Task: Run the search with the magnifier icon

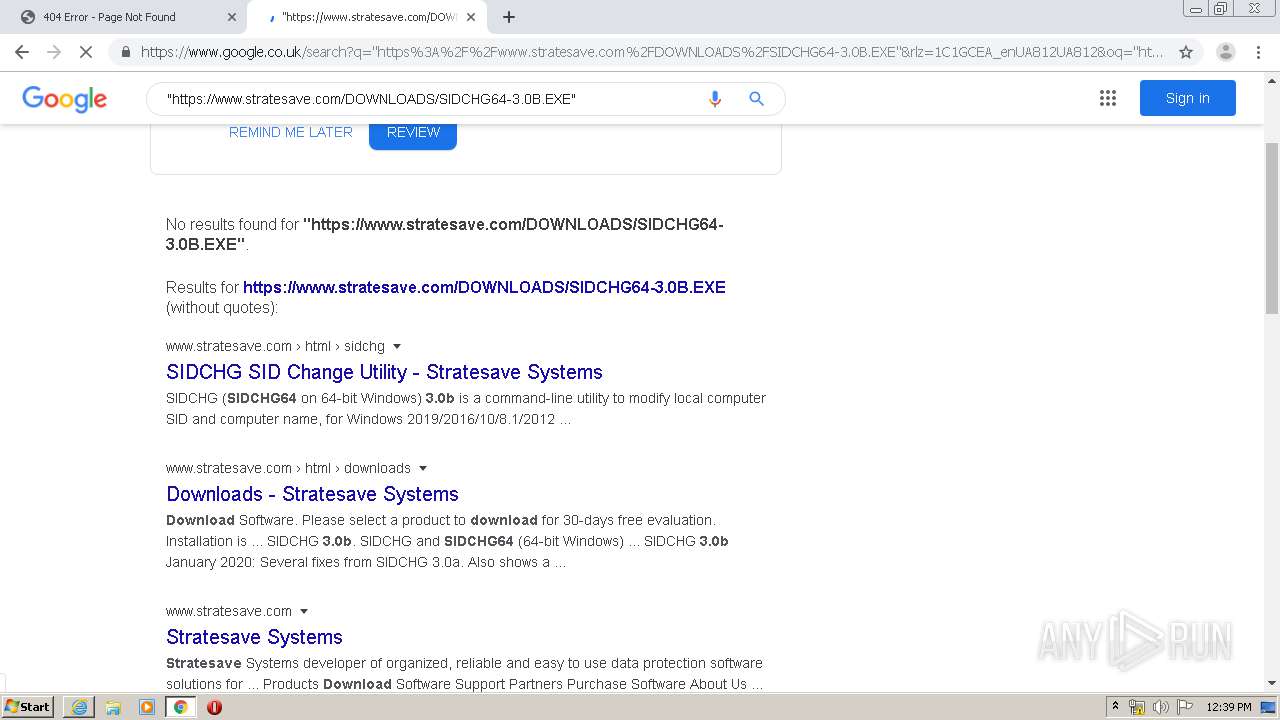Action: (x=757, y=99)
